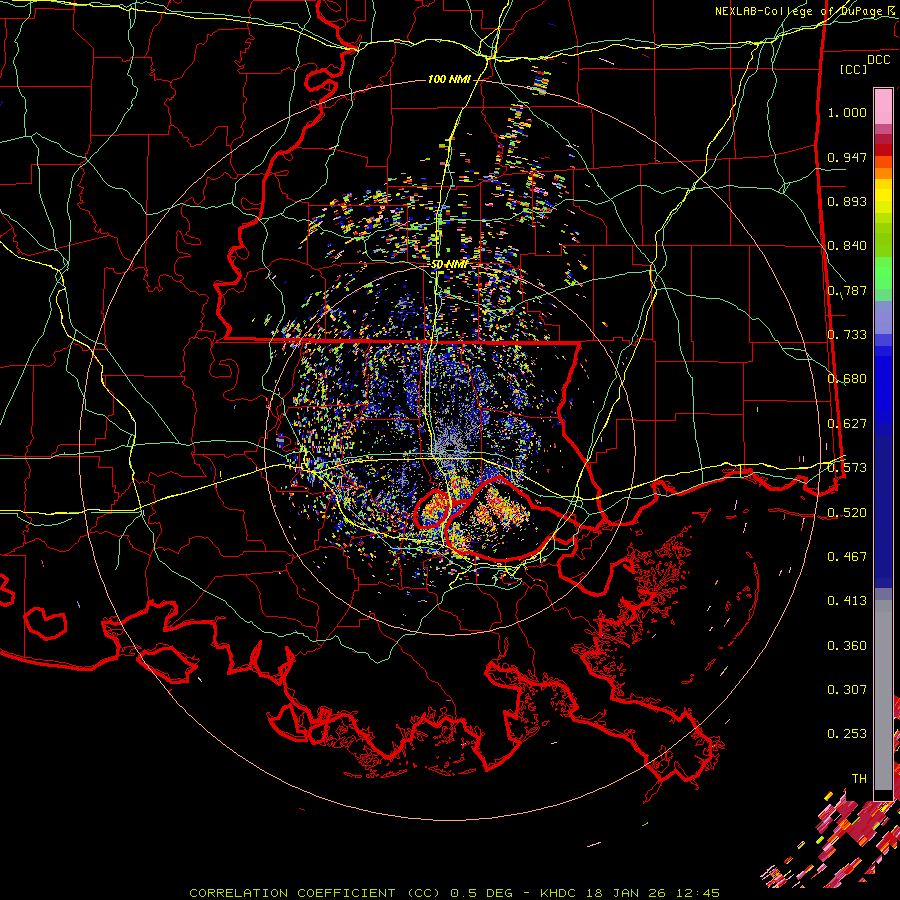Viewport: 900px width, 900px height.
Task: Select the 0.733 scale value
Action: 847,335
